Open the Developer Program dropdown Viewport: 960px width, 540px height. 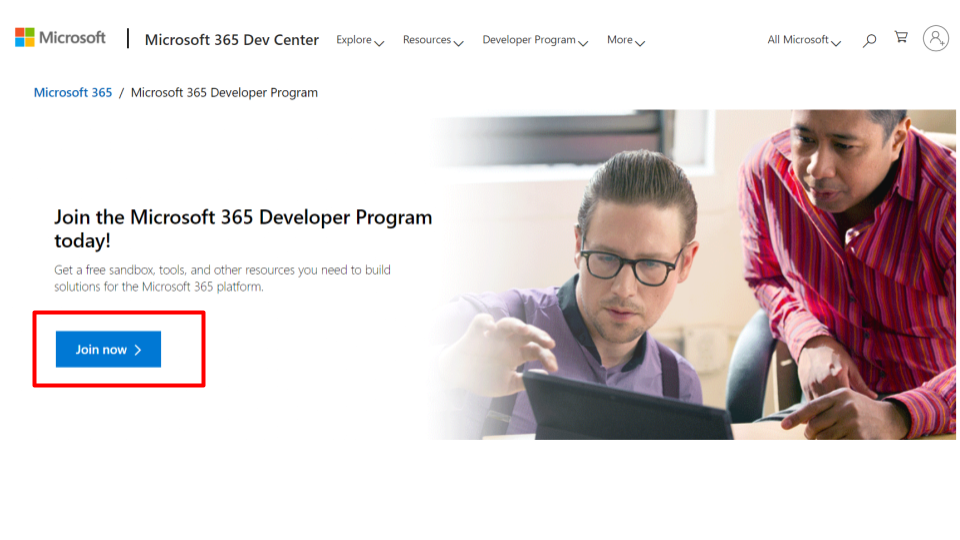click(535, 40)
